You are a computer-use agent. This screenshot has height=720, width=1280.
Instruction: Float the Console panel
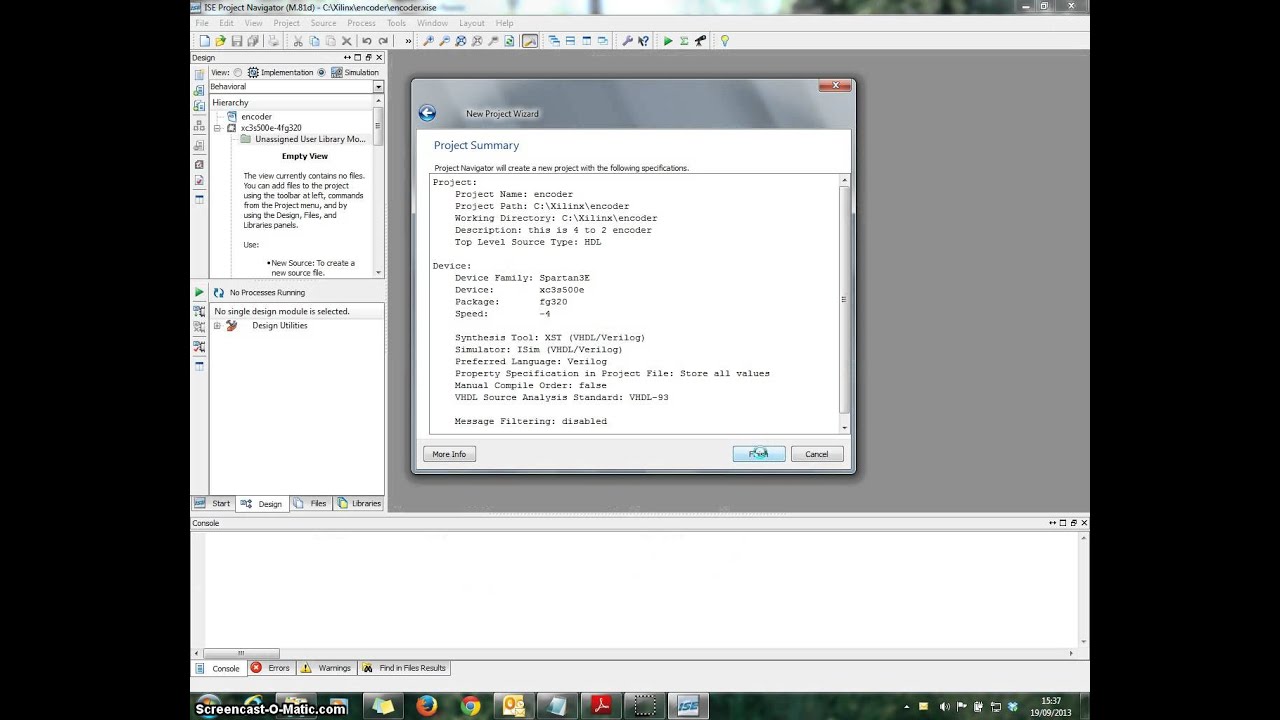point(1074,523)
